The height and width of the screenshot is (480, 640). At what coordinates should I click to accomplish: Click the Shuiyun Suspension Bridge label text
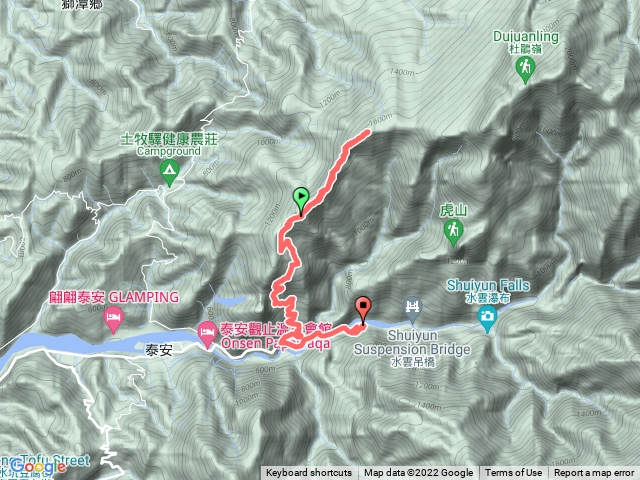412,342
